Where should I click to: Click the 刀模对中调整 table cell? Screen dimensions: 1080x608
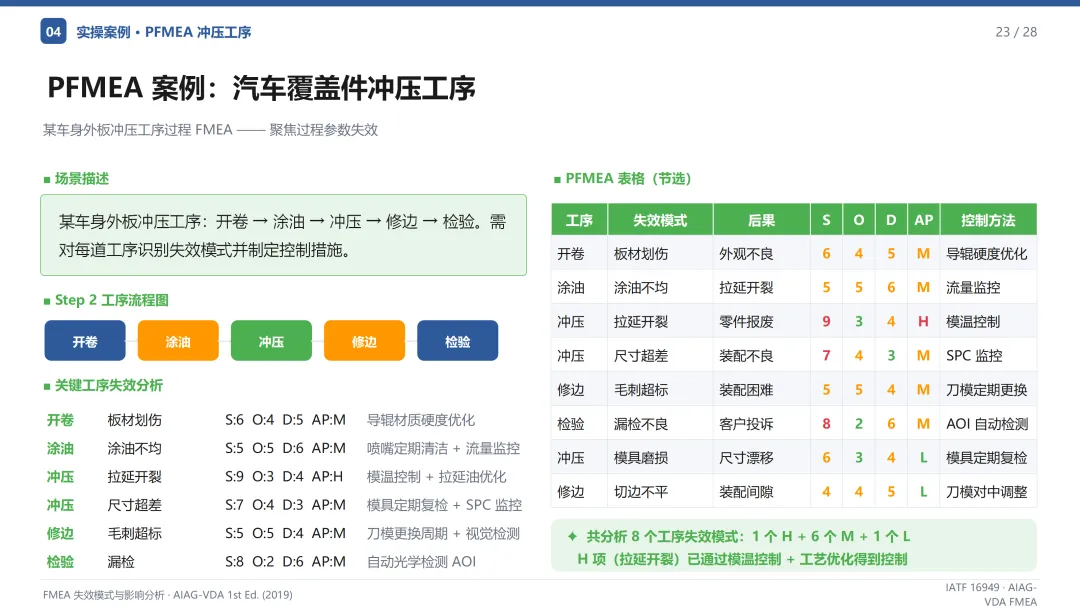tap(986, 492)
